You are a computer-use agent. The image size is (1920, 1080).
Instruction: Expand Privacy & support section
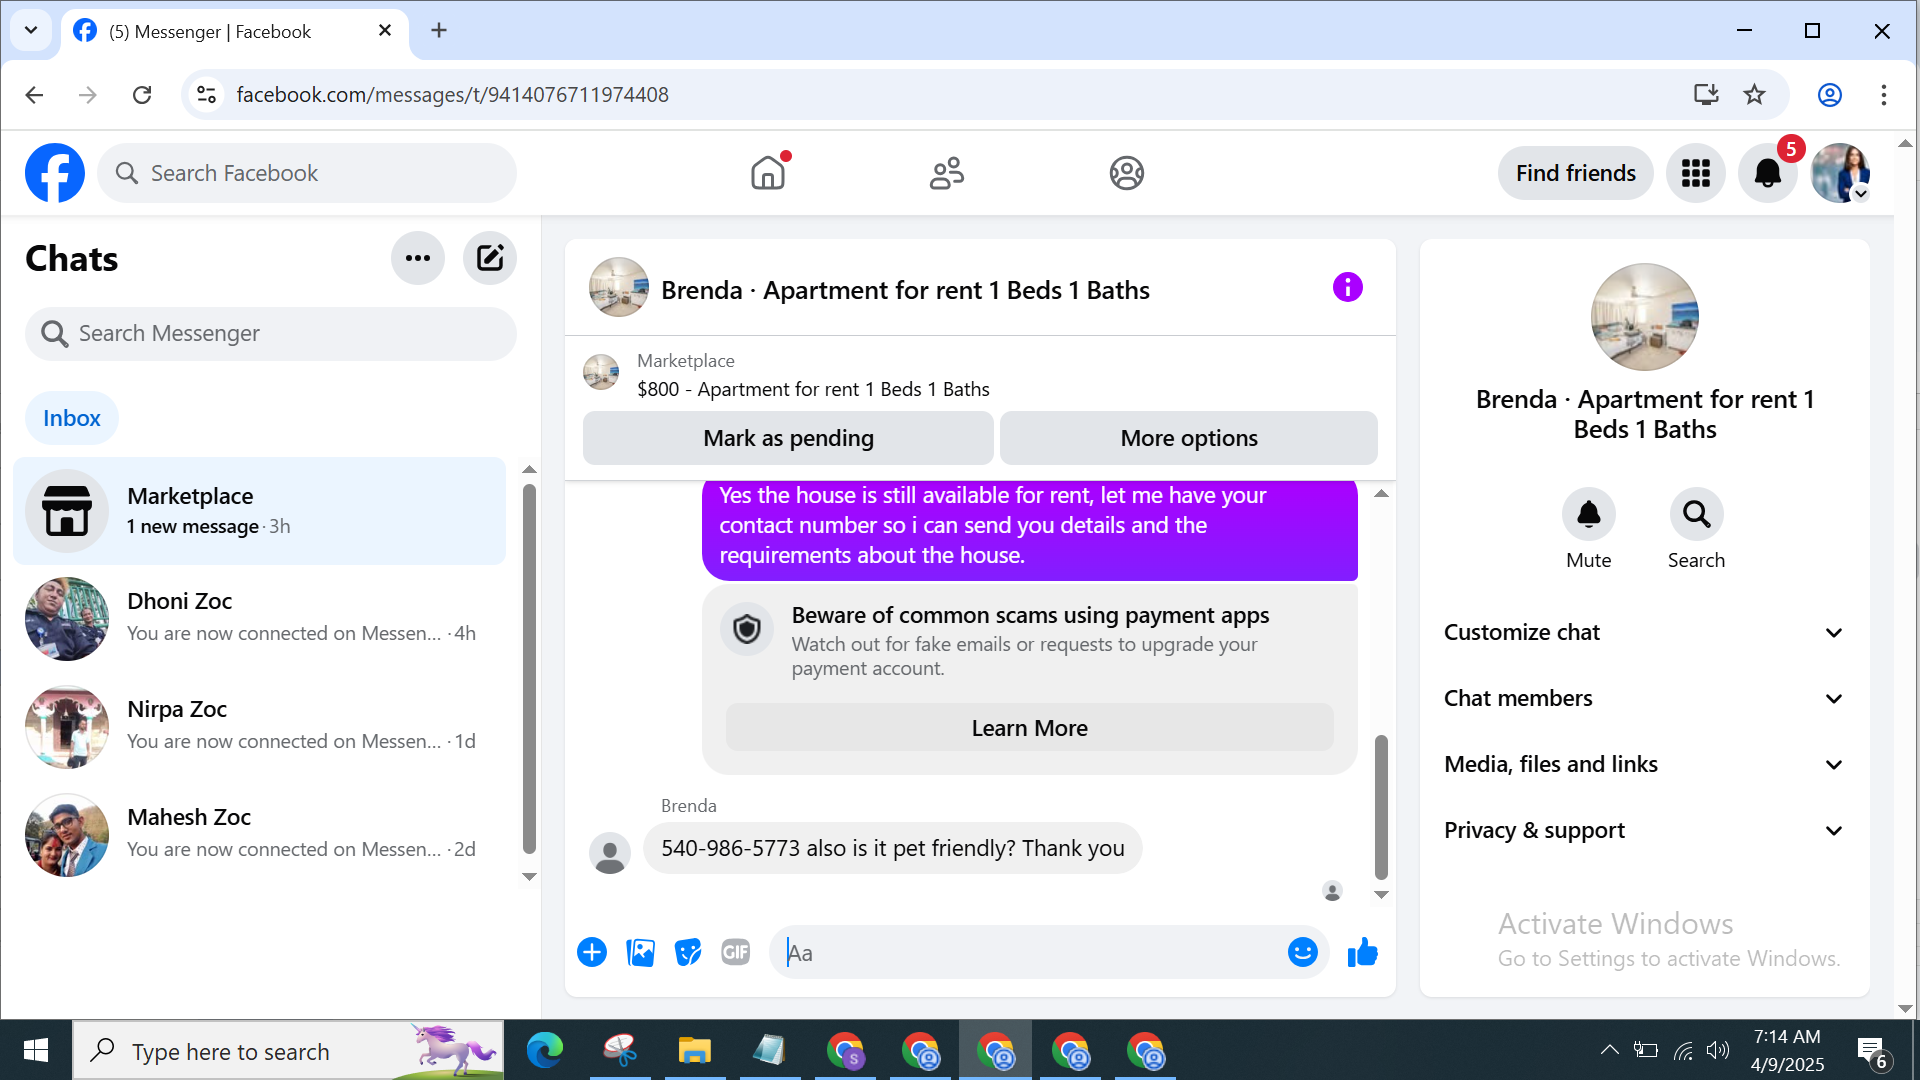(1644, 830)
